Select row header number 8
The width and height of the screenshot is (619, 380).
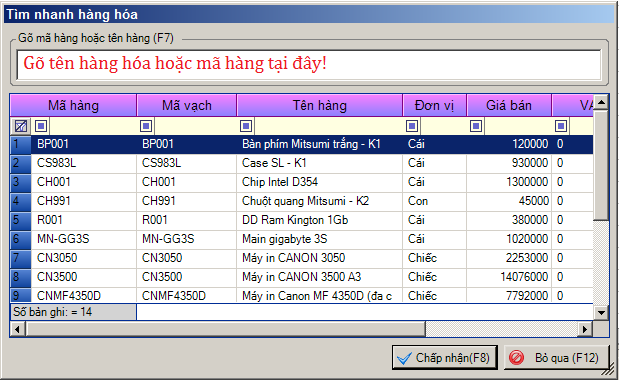21,277
